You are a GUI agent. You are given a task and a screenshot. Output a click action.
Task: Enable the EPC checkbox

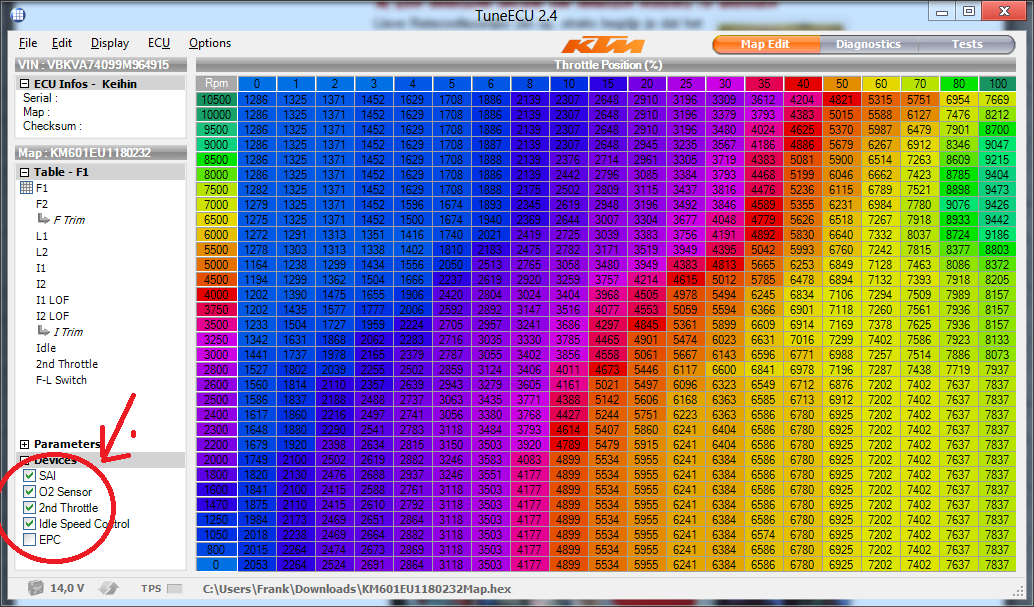tap(30, 540)
